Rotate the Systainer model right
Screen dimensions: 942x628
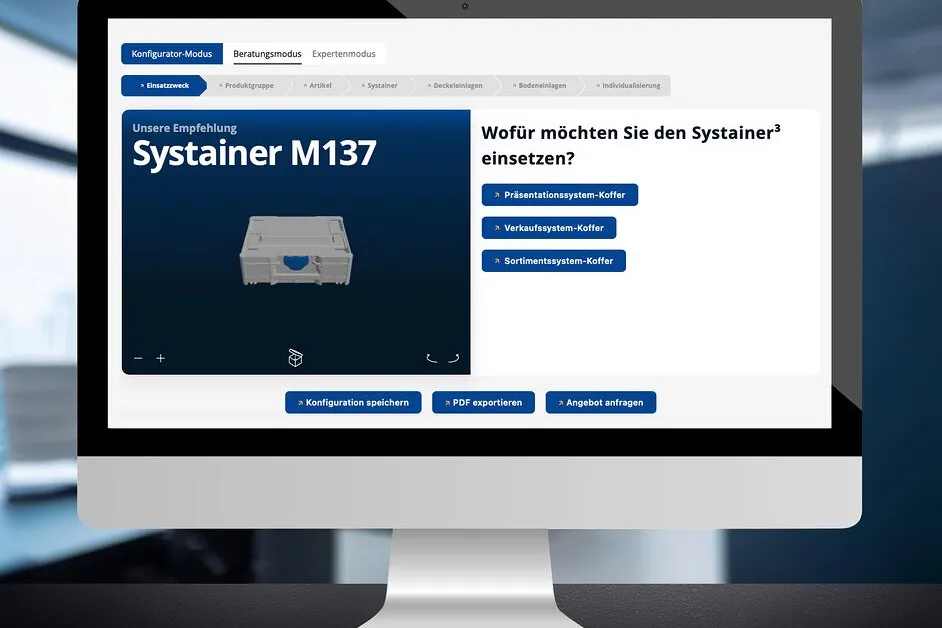454,358
